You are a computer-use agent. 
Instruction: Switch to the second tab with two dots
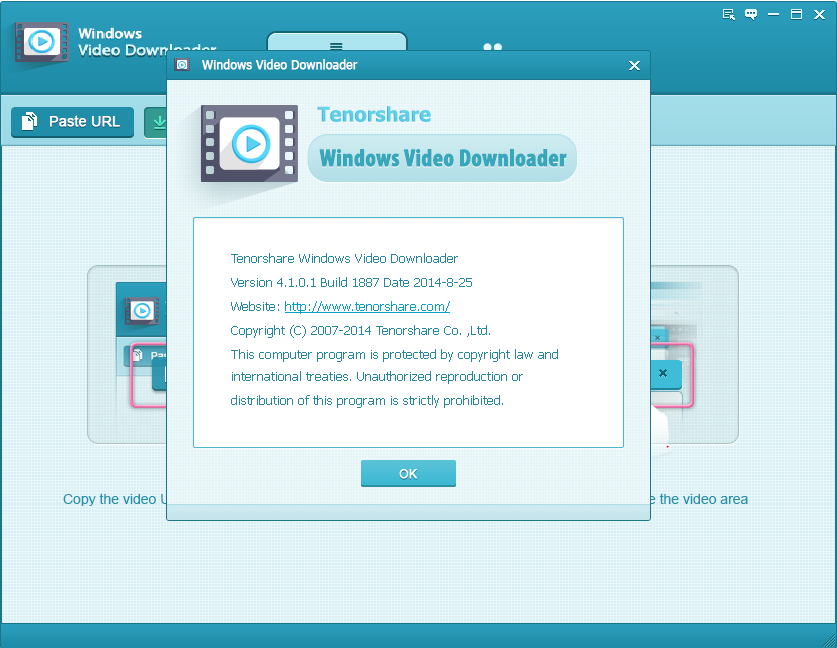coord(492,46)
